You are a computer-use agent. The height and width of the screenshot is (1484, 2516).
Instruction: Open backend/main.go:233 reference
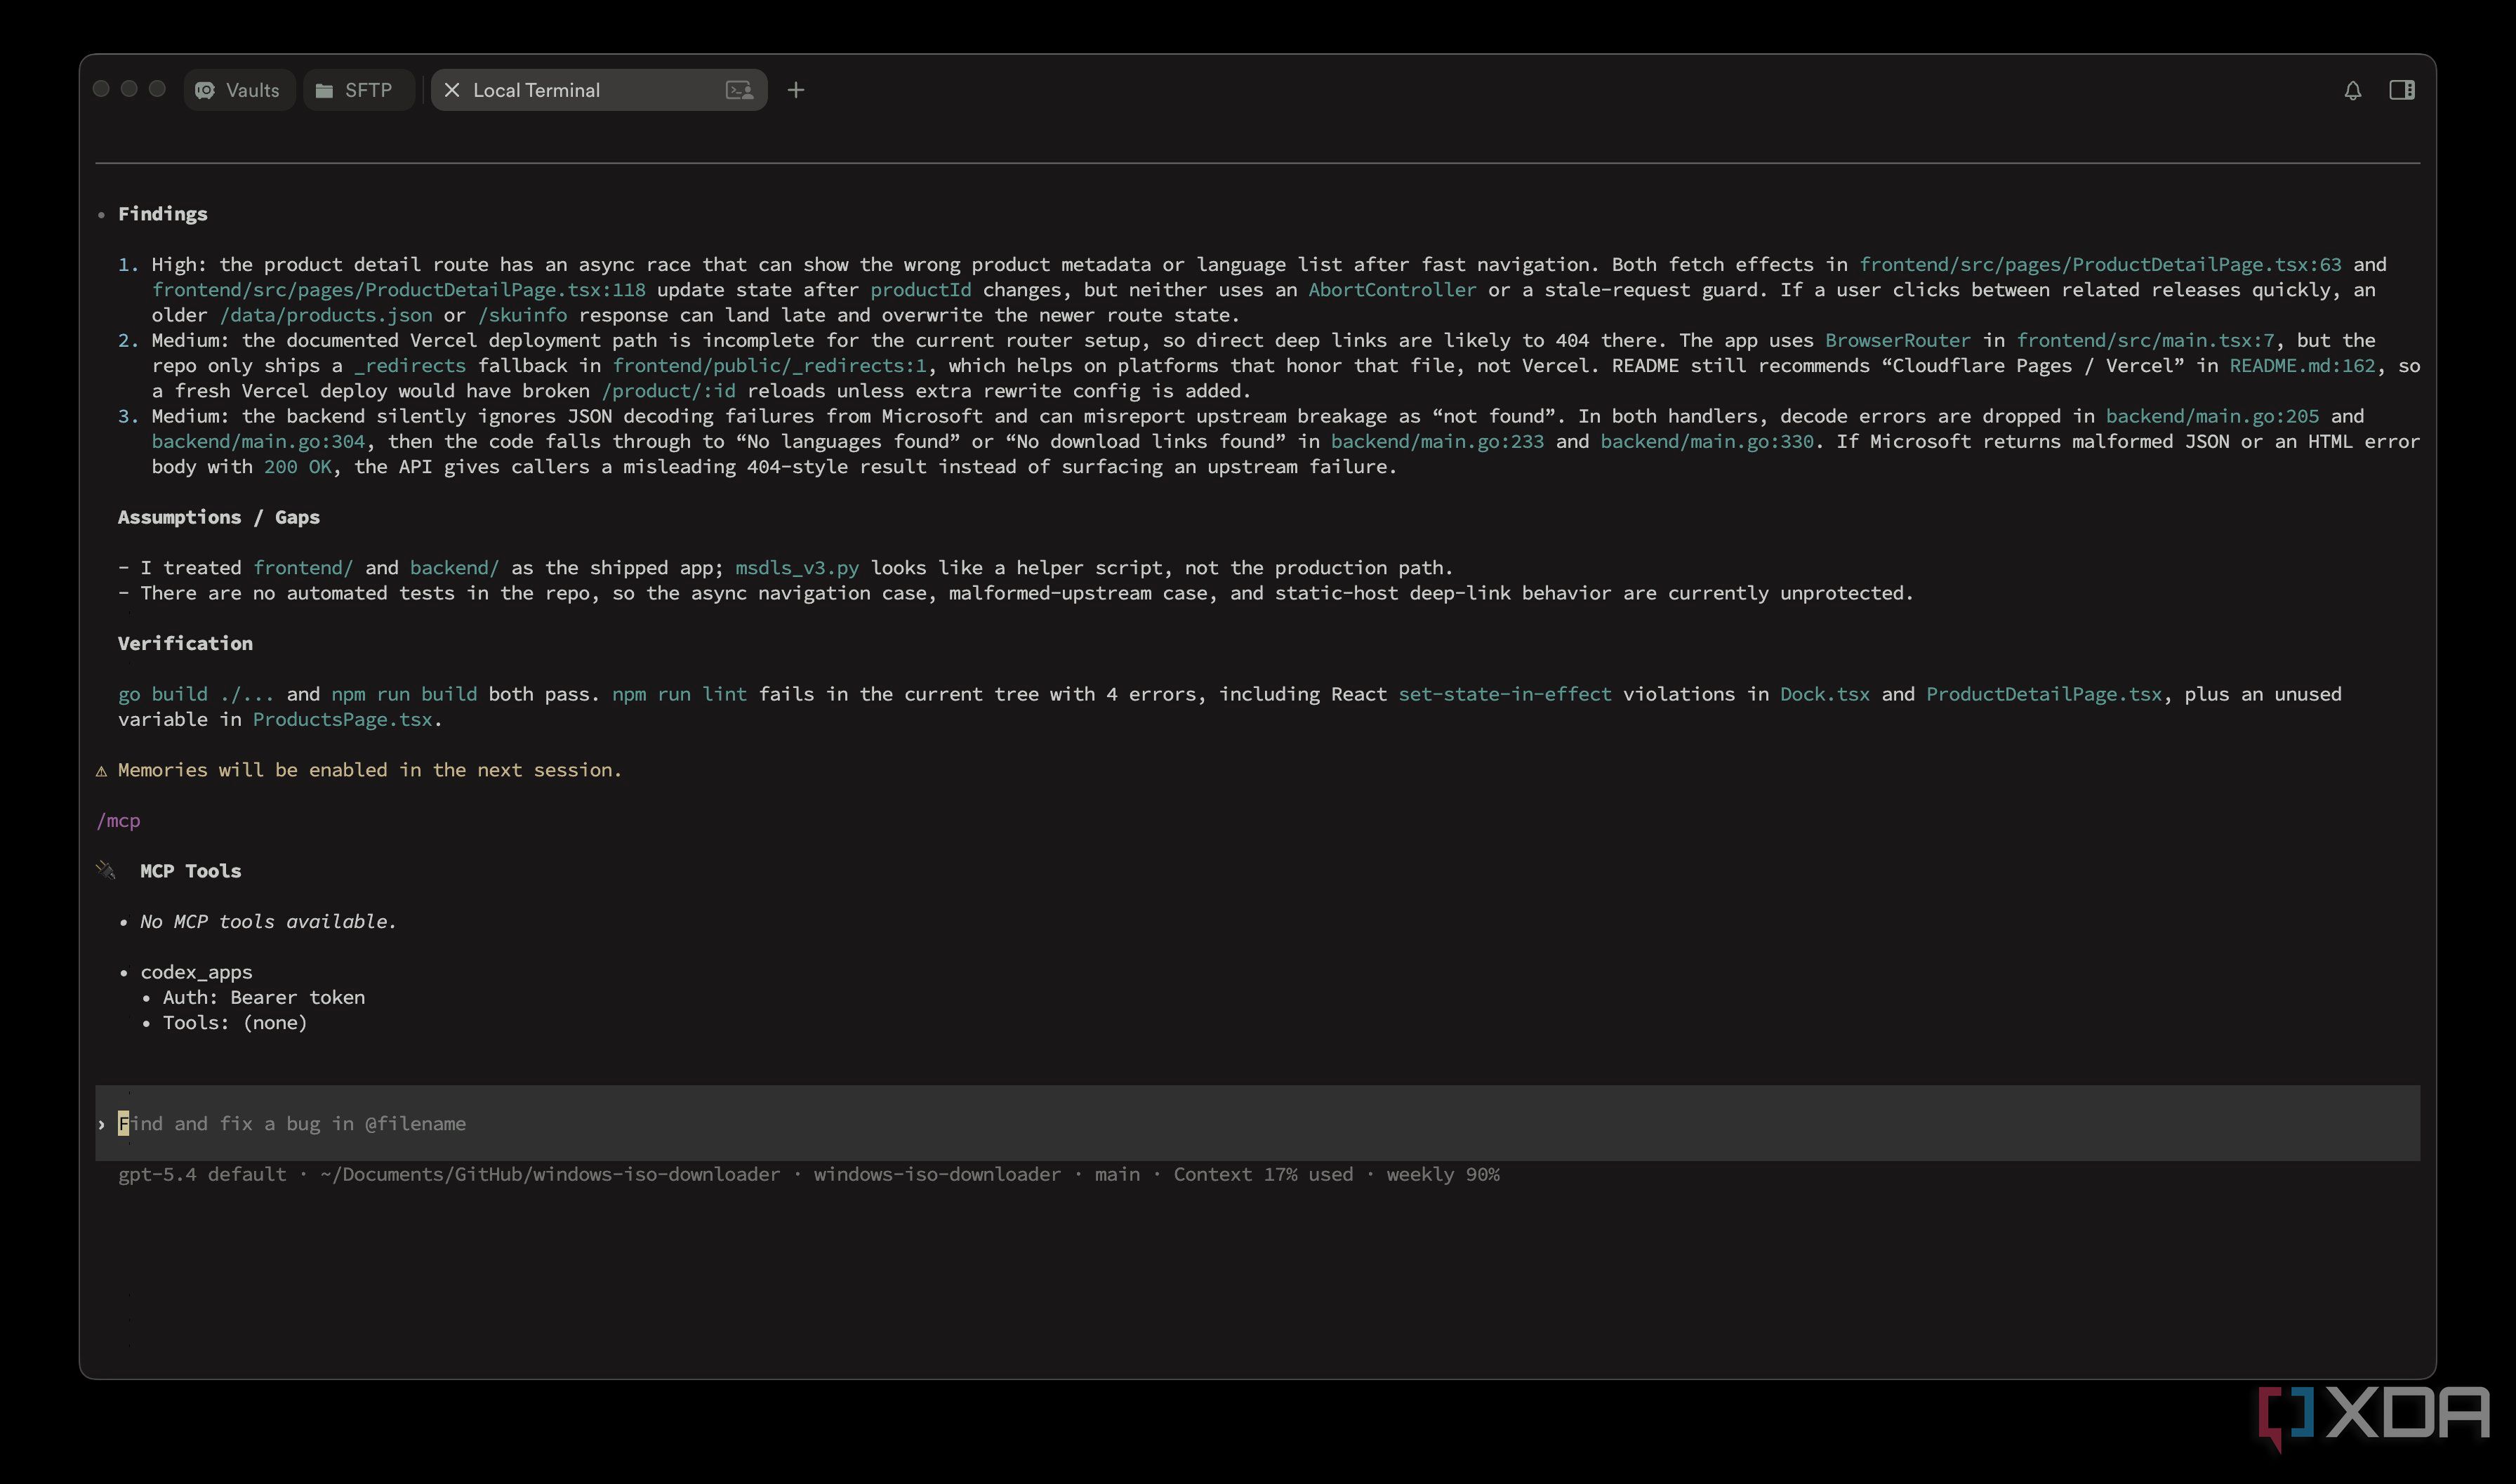[1437, 442]
